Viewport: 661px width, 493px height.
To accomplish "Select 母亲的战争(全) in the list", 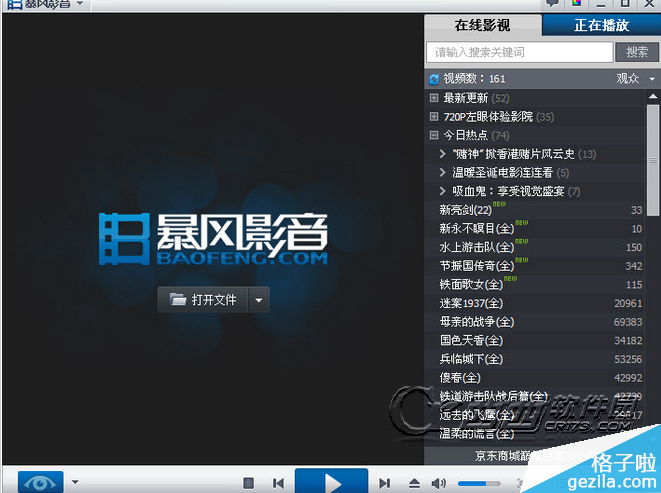I will [535, 322].
